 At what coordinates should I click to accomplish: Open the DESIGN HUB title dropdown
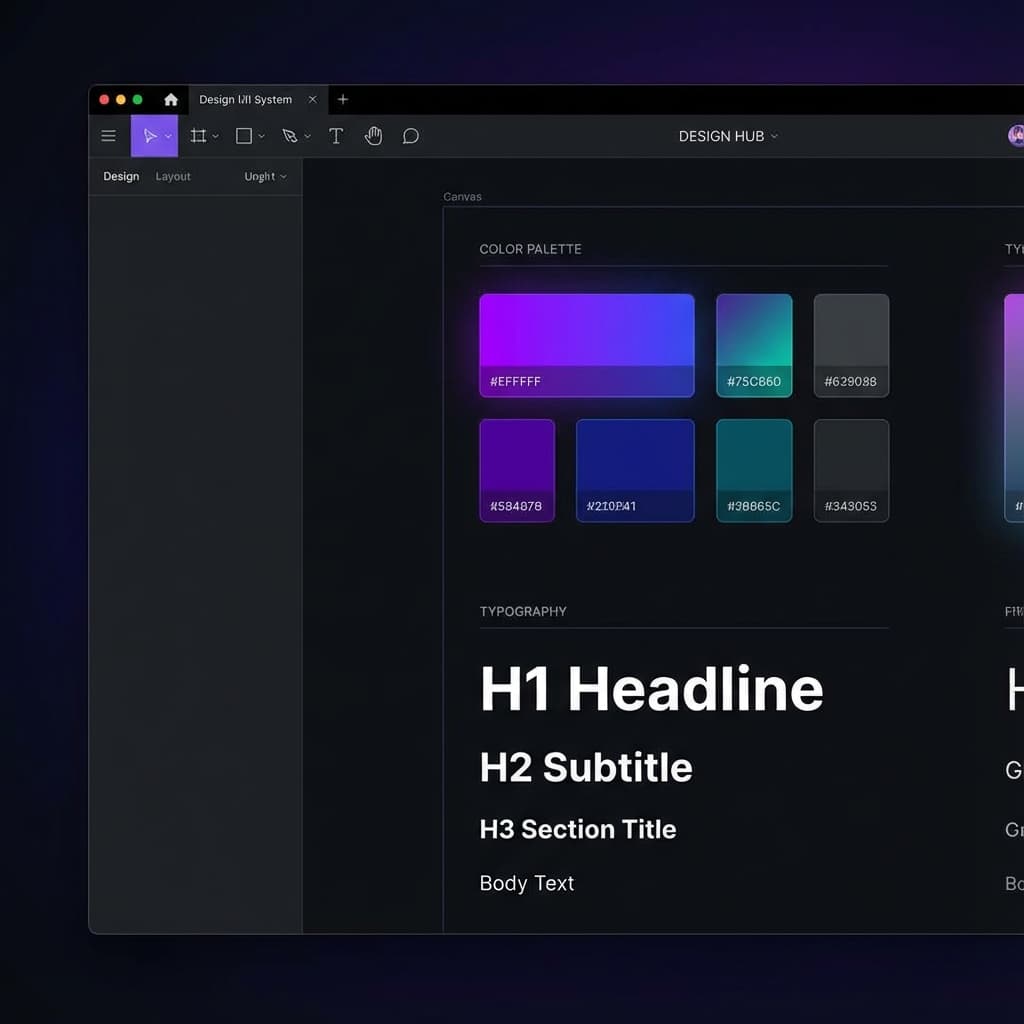pos(728,136)
